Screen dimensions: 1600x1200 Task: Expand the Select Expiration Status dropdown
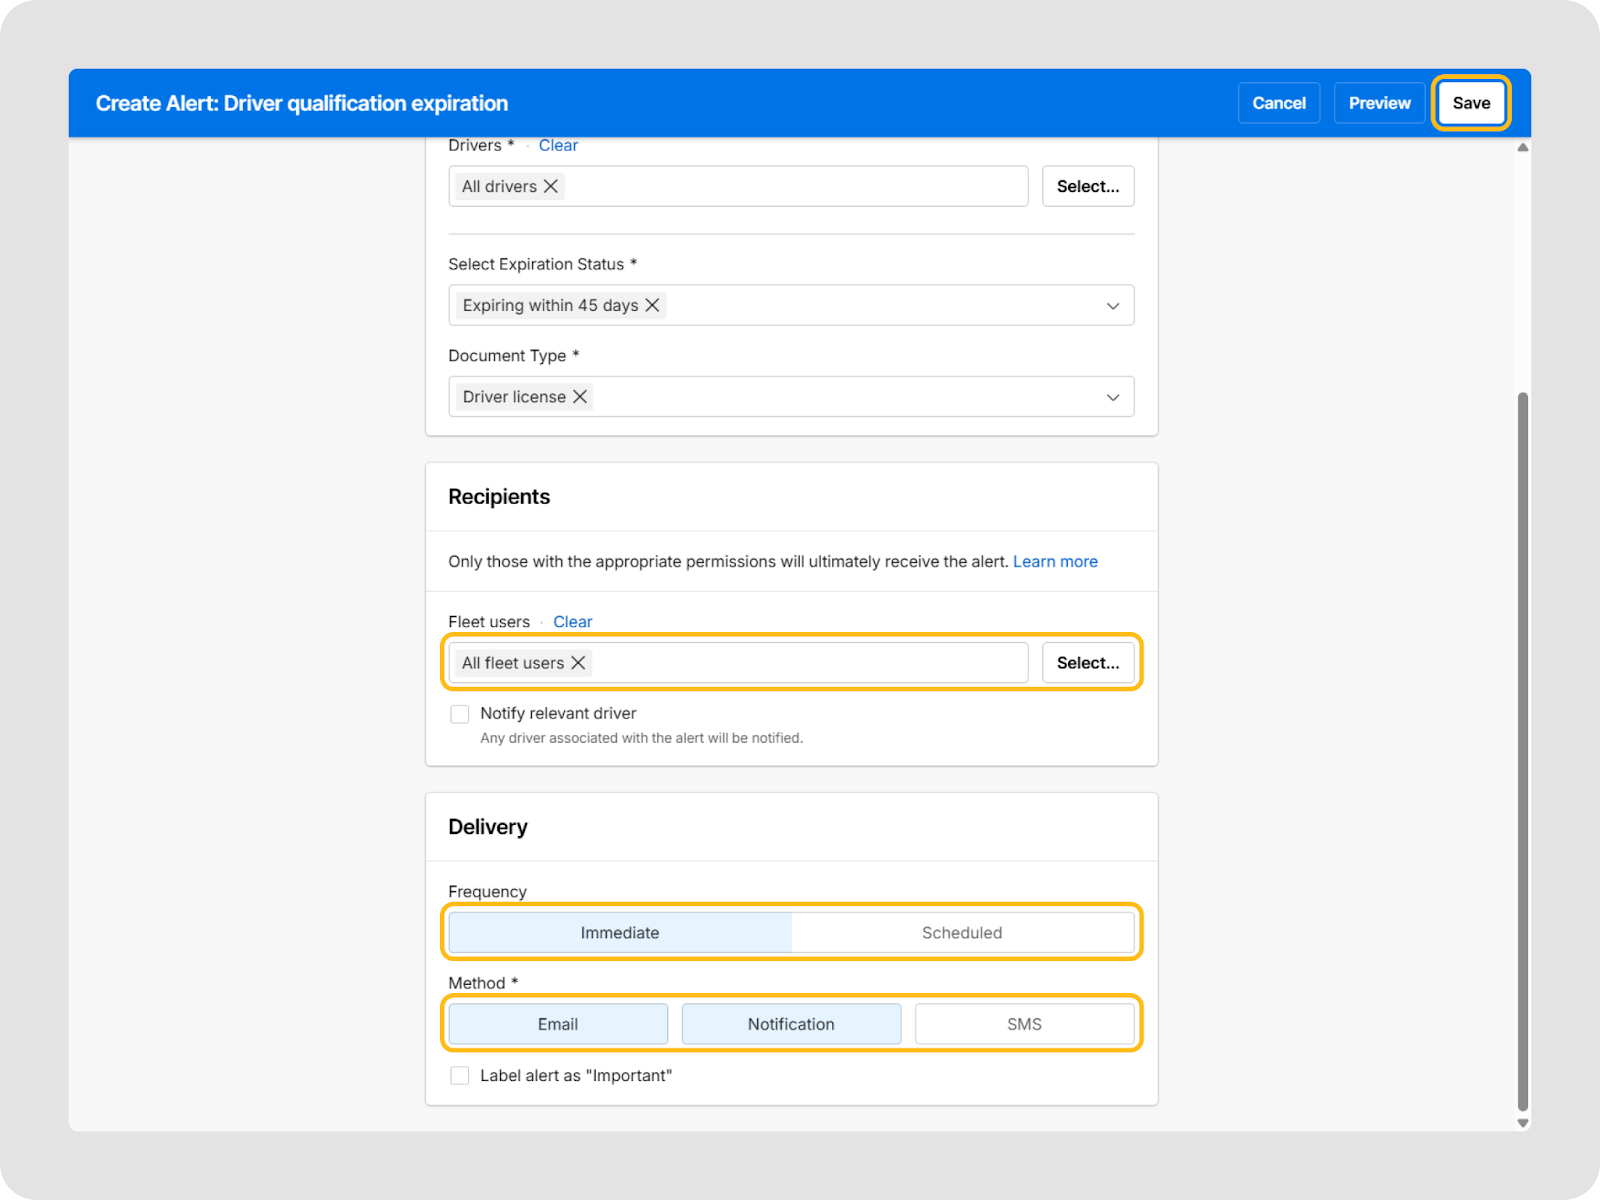pos(1112,306)
